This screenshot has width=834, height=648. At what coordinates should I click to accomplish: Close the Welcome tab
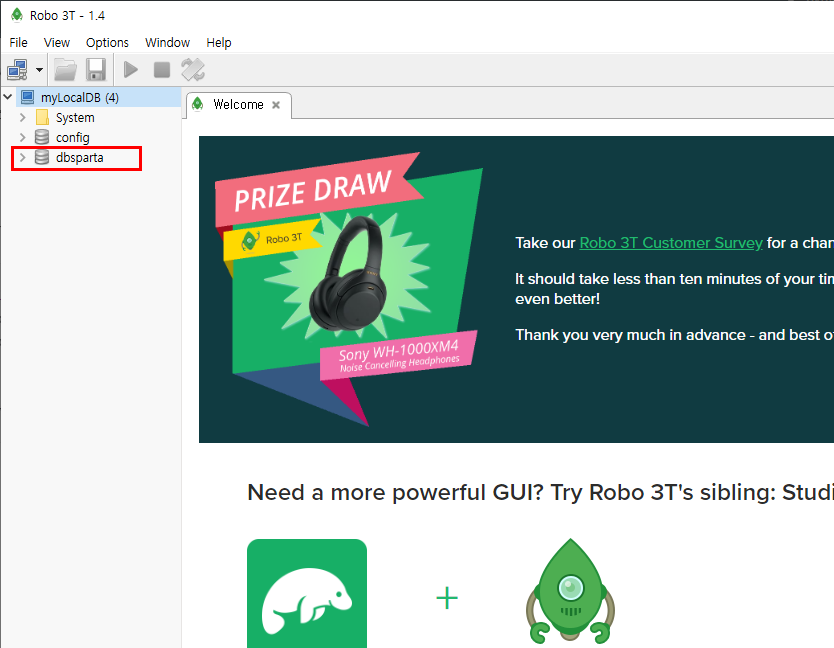point(276,105)
